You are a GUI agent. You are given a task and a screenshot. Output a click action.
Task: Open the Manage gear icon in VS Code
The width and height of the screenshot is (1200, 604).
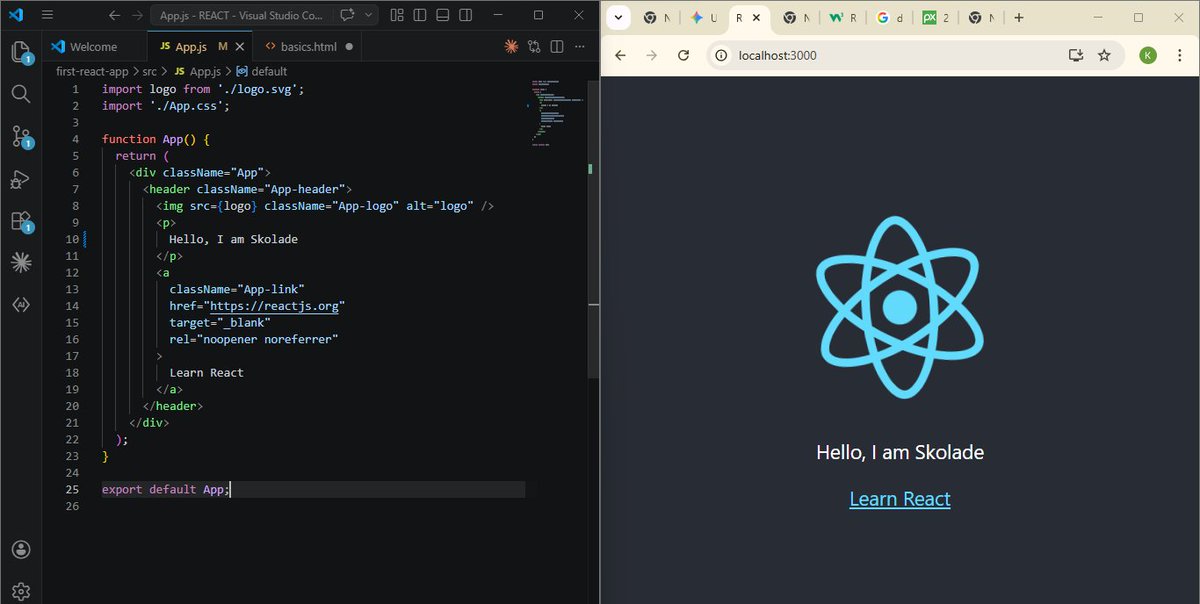click(x=21, y=591)
